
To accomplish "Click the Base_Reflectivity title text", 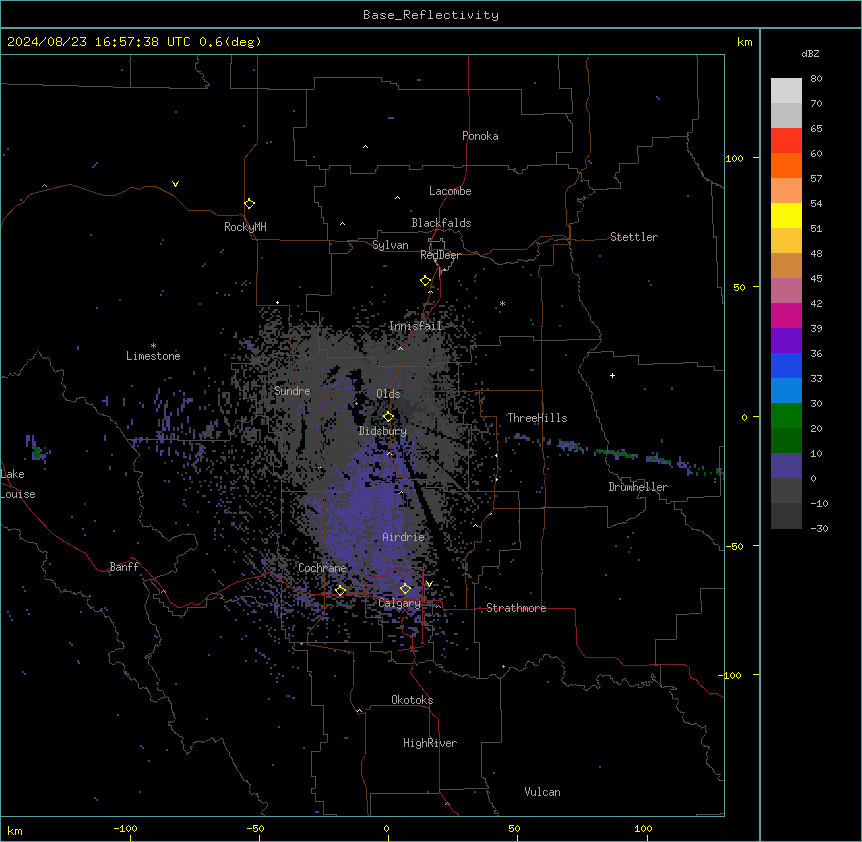I will [431, 15].
